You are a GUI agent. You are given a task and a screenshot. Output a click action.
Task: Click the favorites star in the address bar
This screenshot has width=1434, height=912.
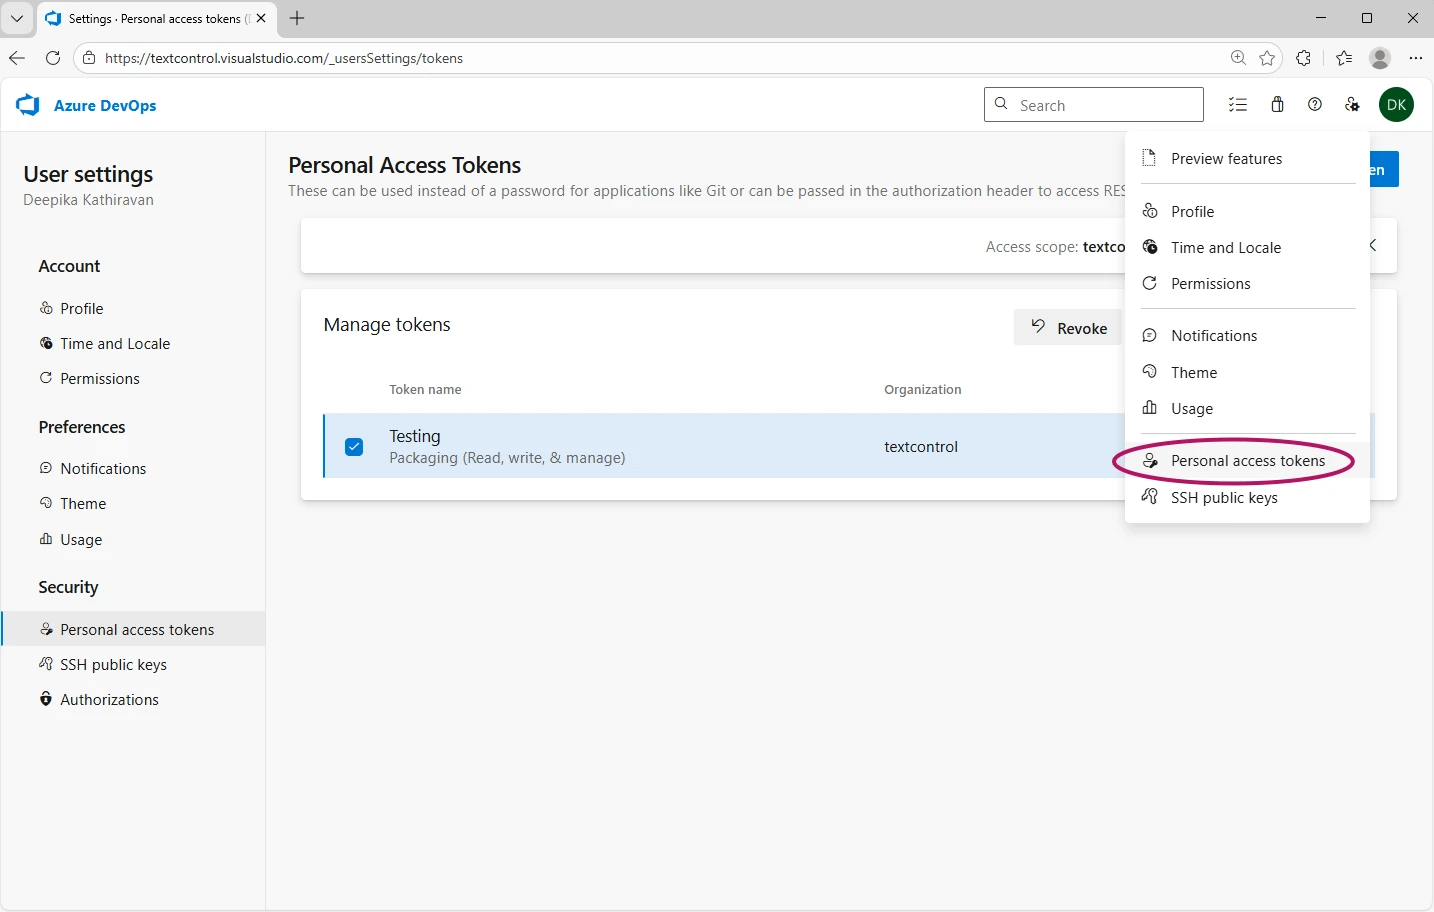click(x=1268, y=58)
